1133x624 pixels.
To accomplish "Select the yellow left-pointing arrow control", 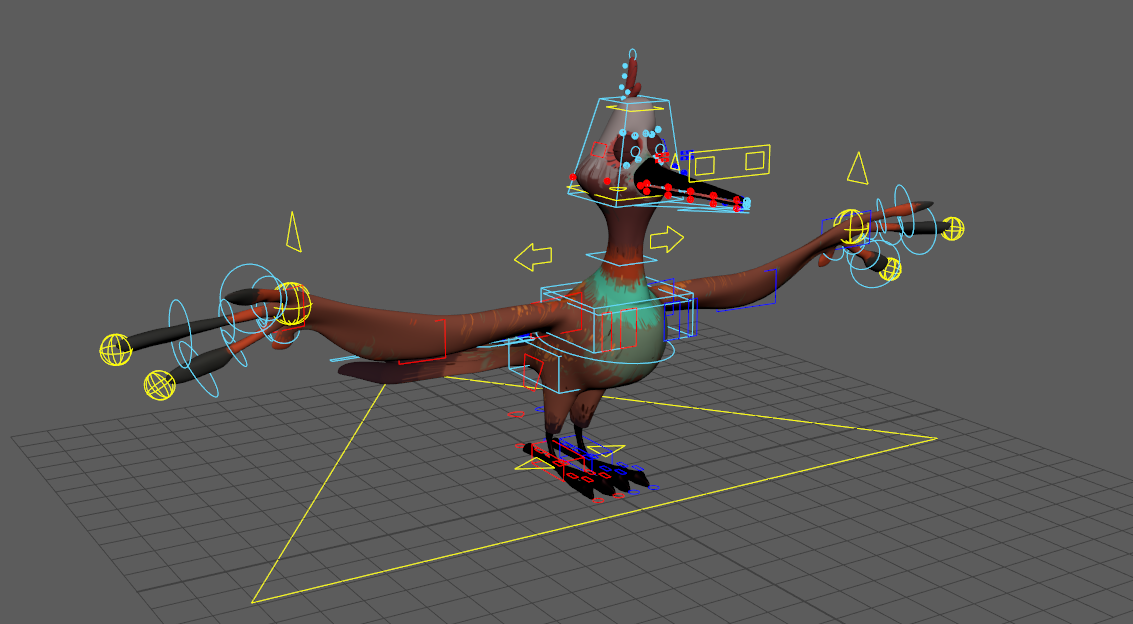I will (x=533, y=256).
